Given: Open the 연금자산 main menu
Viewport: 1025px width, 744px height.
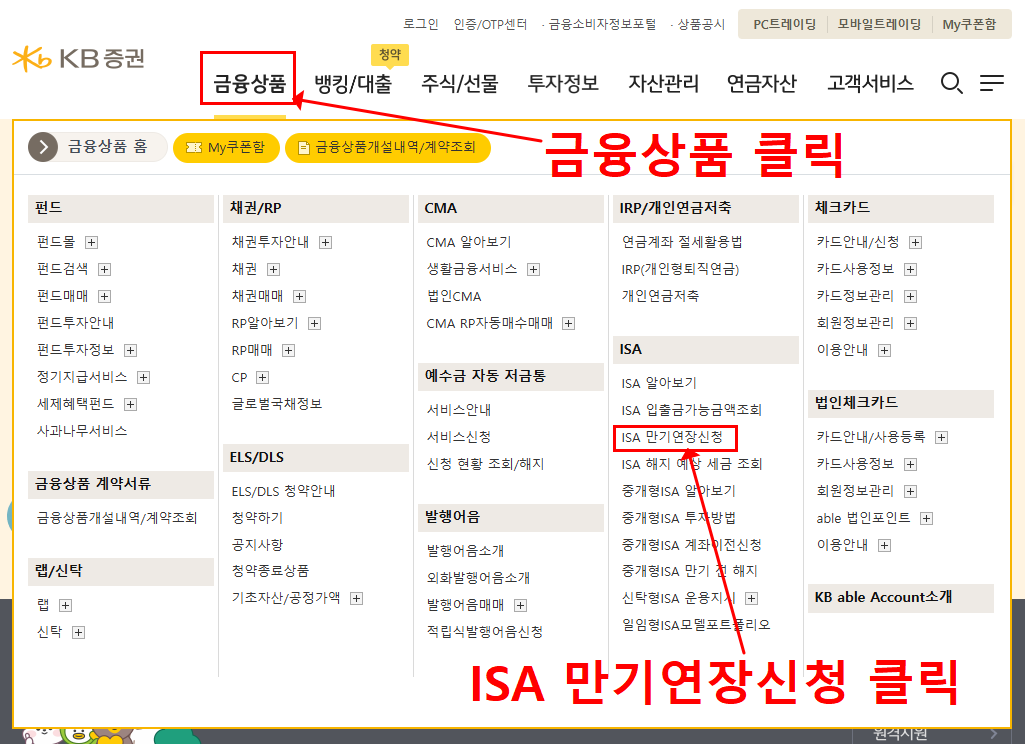Looking at the screenshot, I should [x=762, y=83].
